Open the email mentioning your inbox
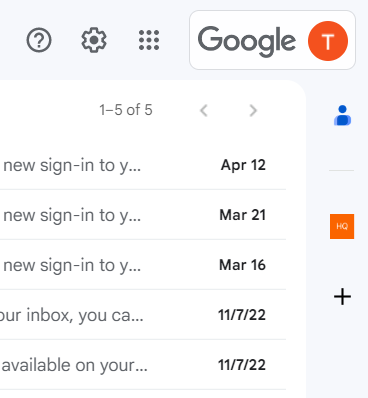Screen dimensions: 368x398 (143, 315)
